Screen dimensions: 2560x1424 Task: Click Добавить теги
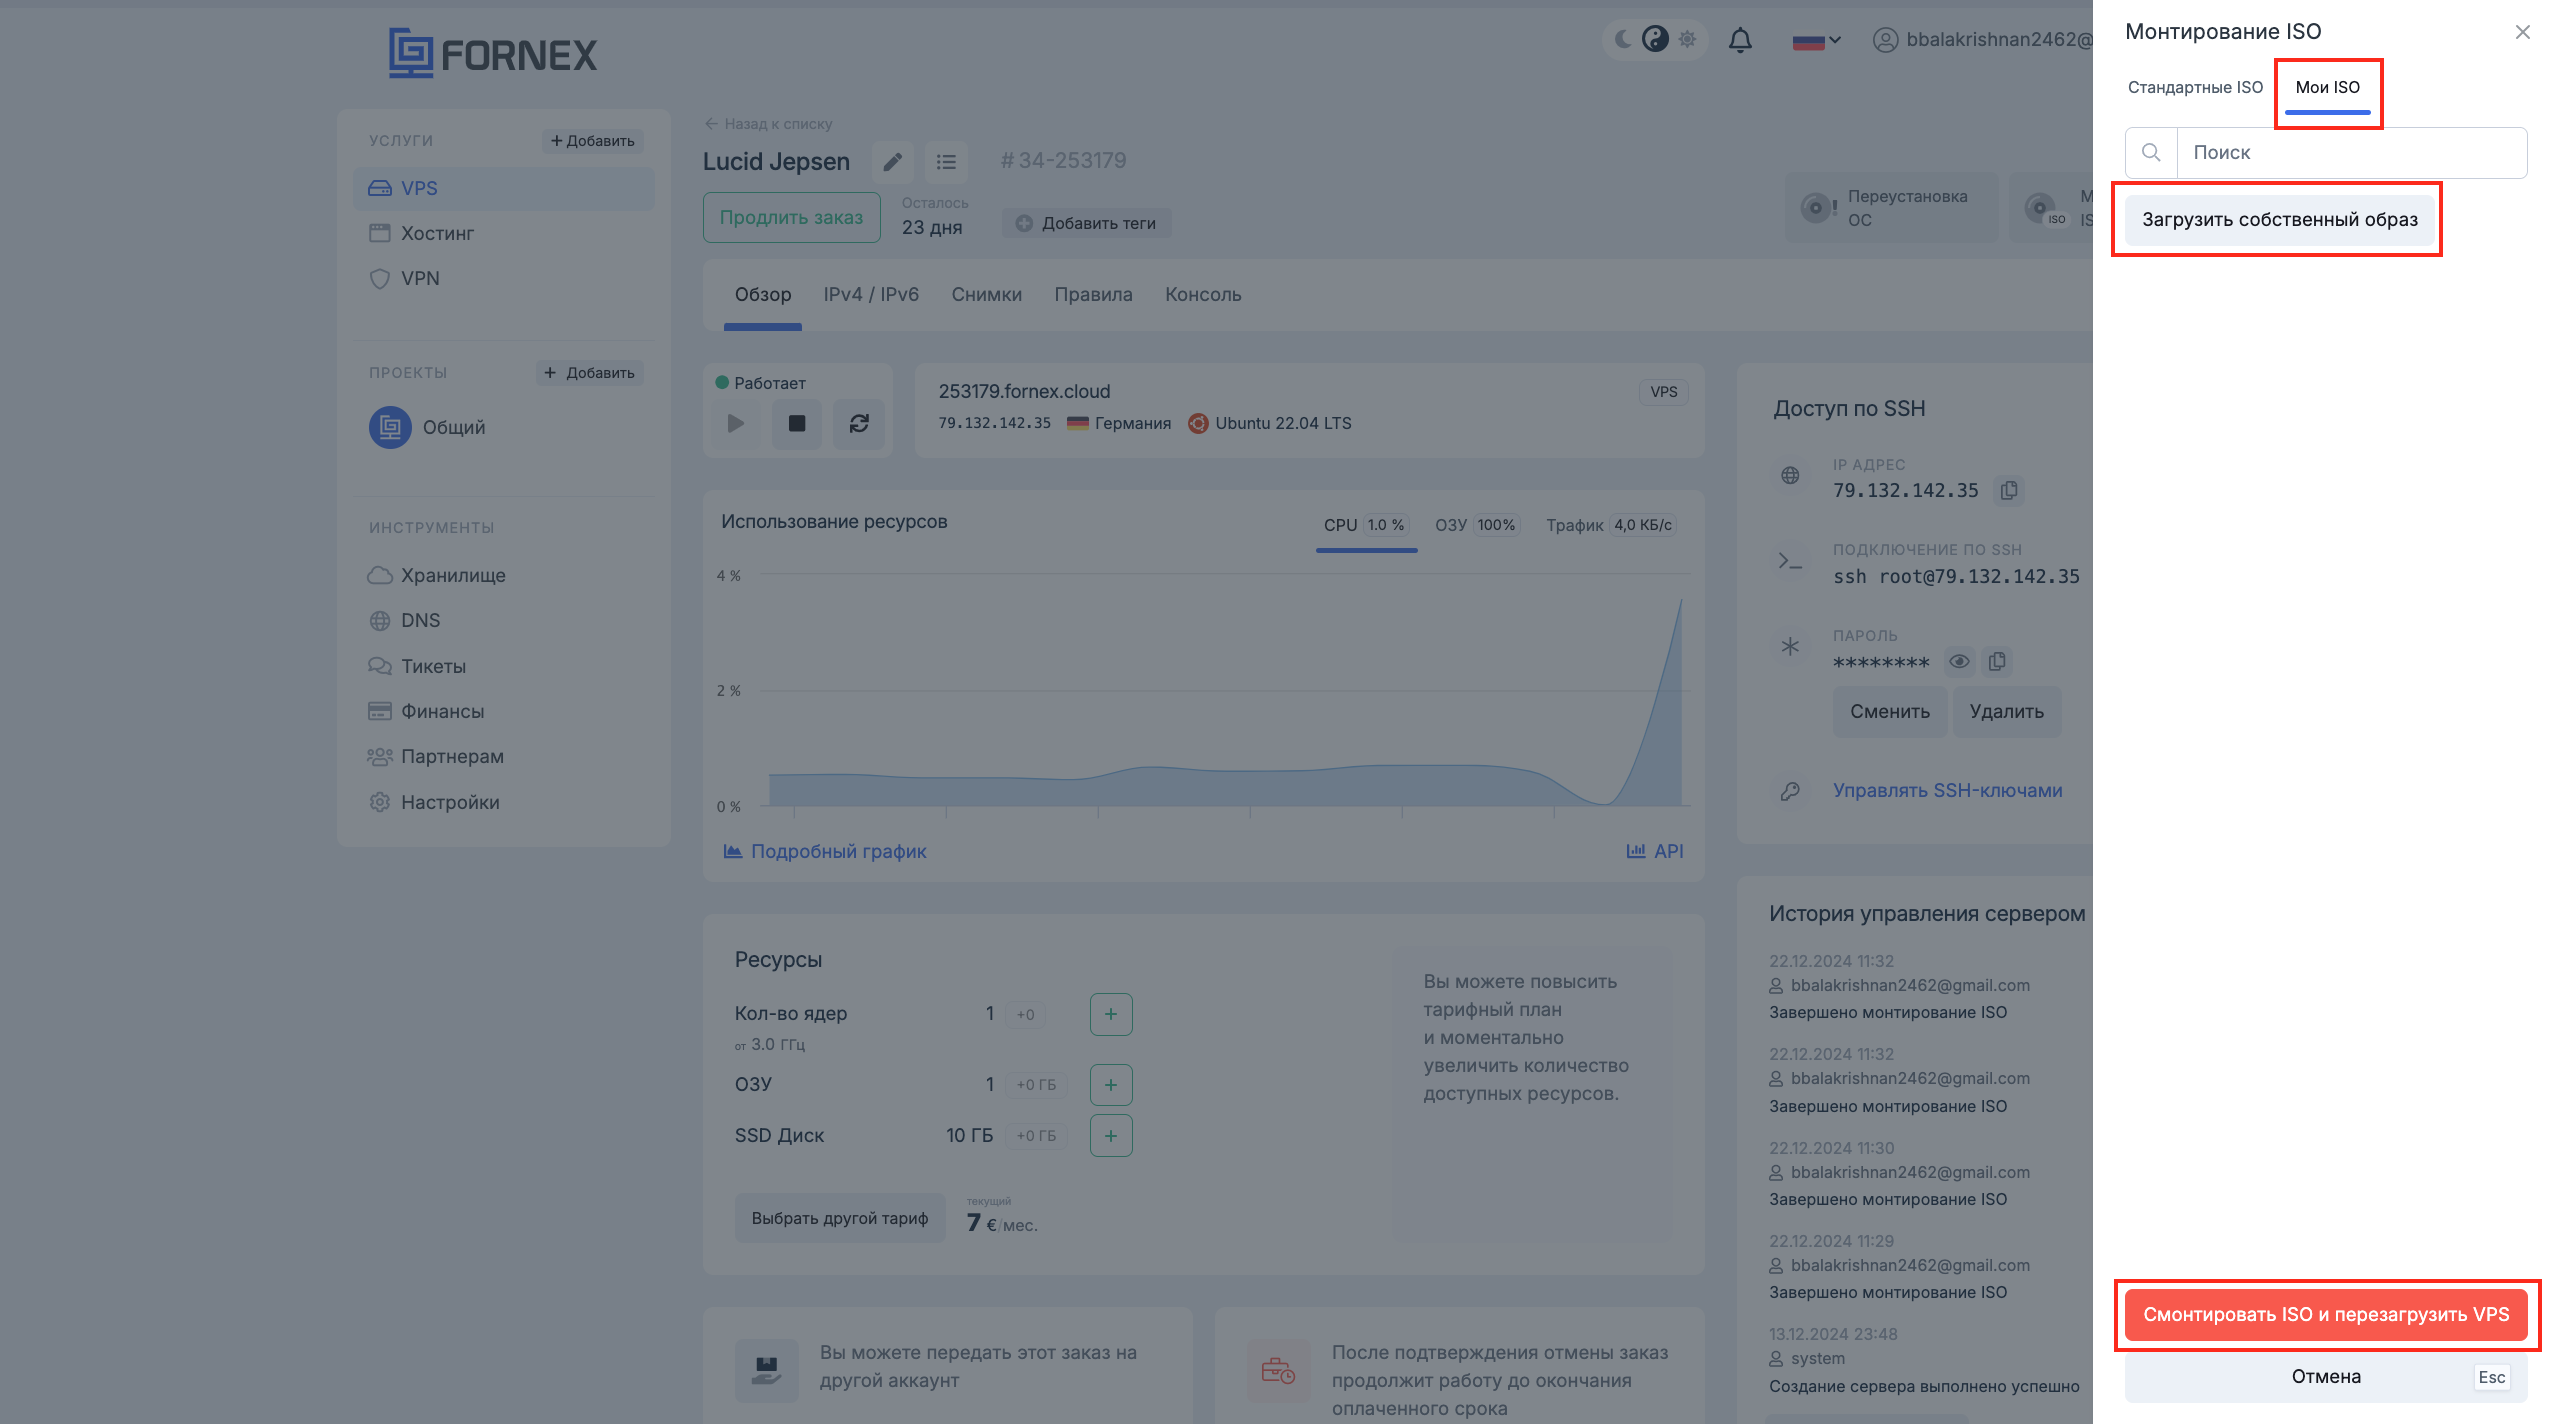click(1086, 223)
